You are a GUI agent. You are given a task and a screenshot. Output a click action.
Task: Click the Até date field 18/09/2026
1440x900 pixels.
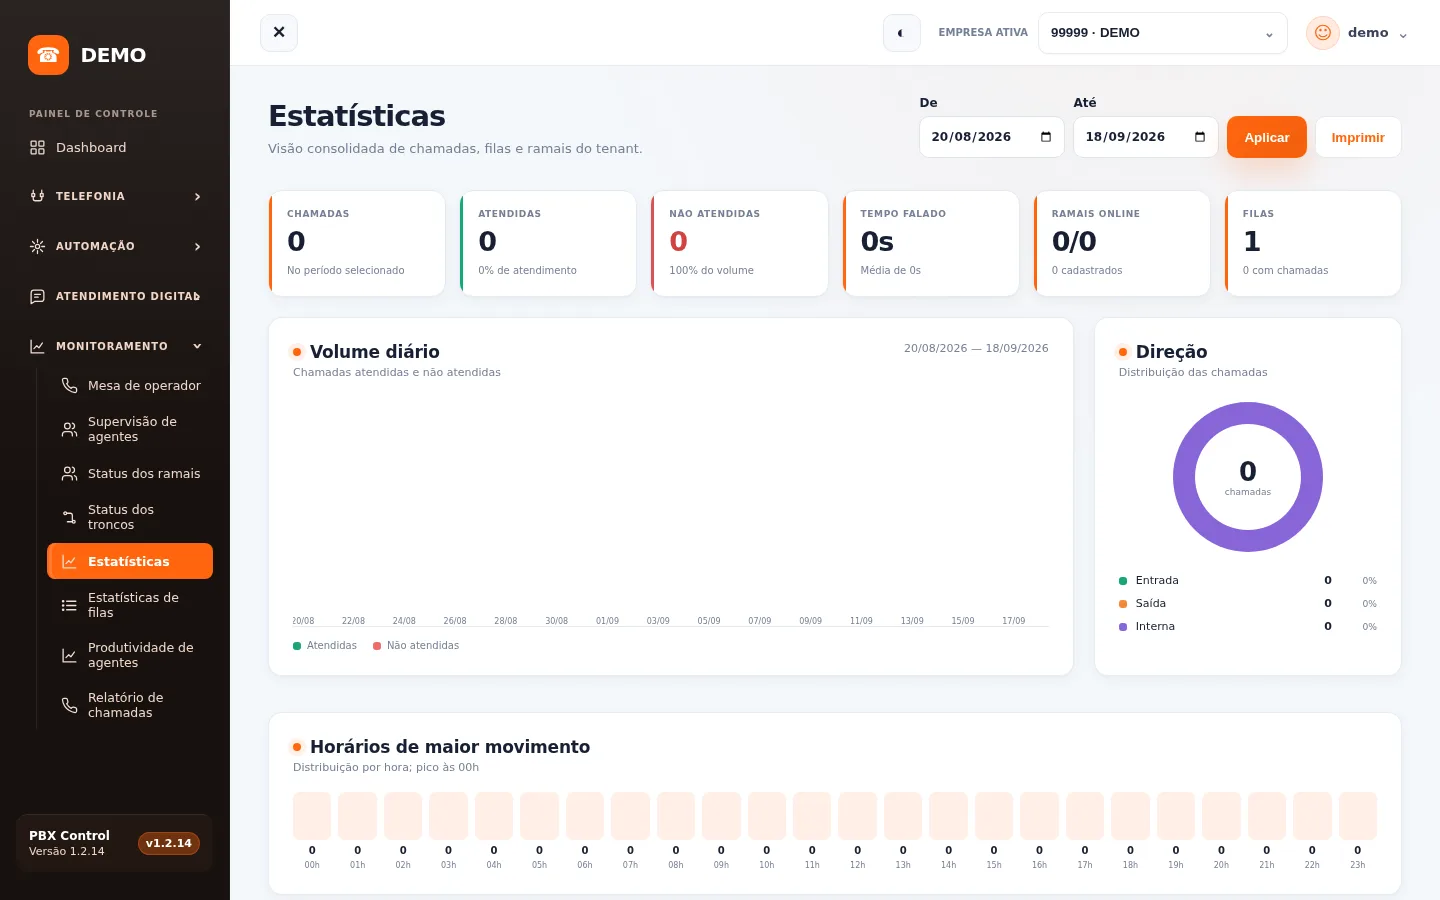pos(1146,137)
